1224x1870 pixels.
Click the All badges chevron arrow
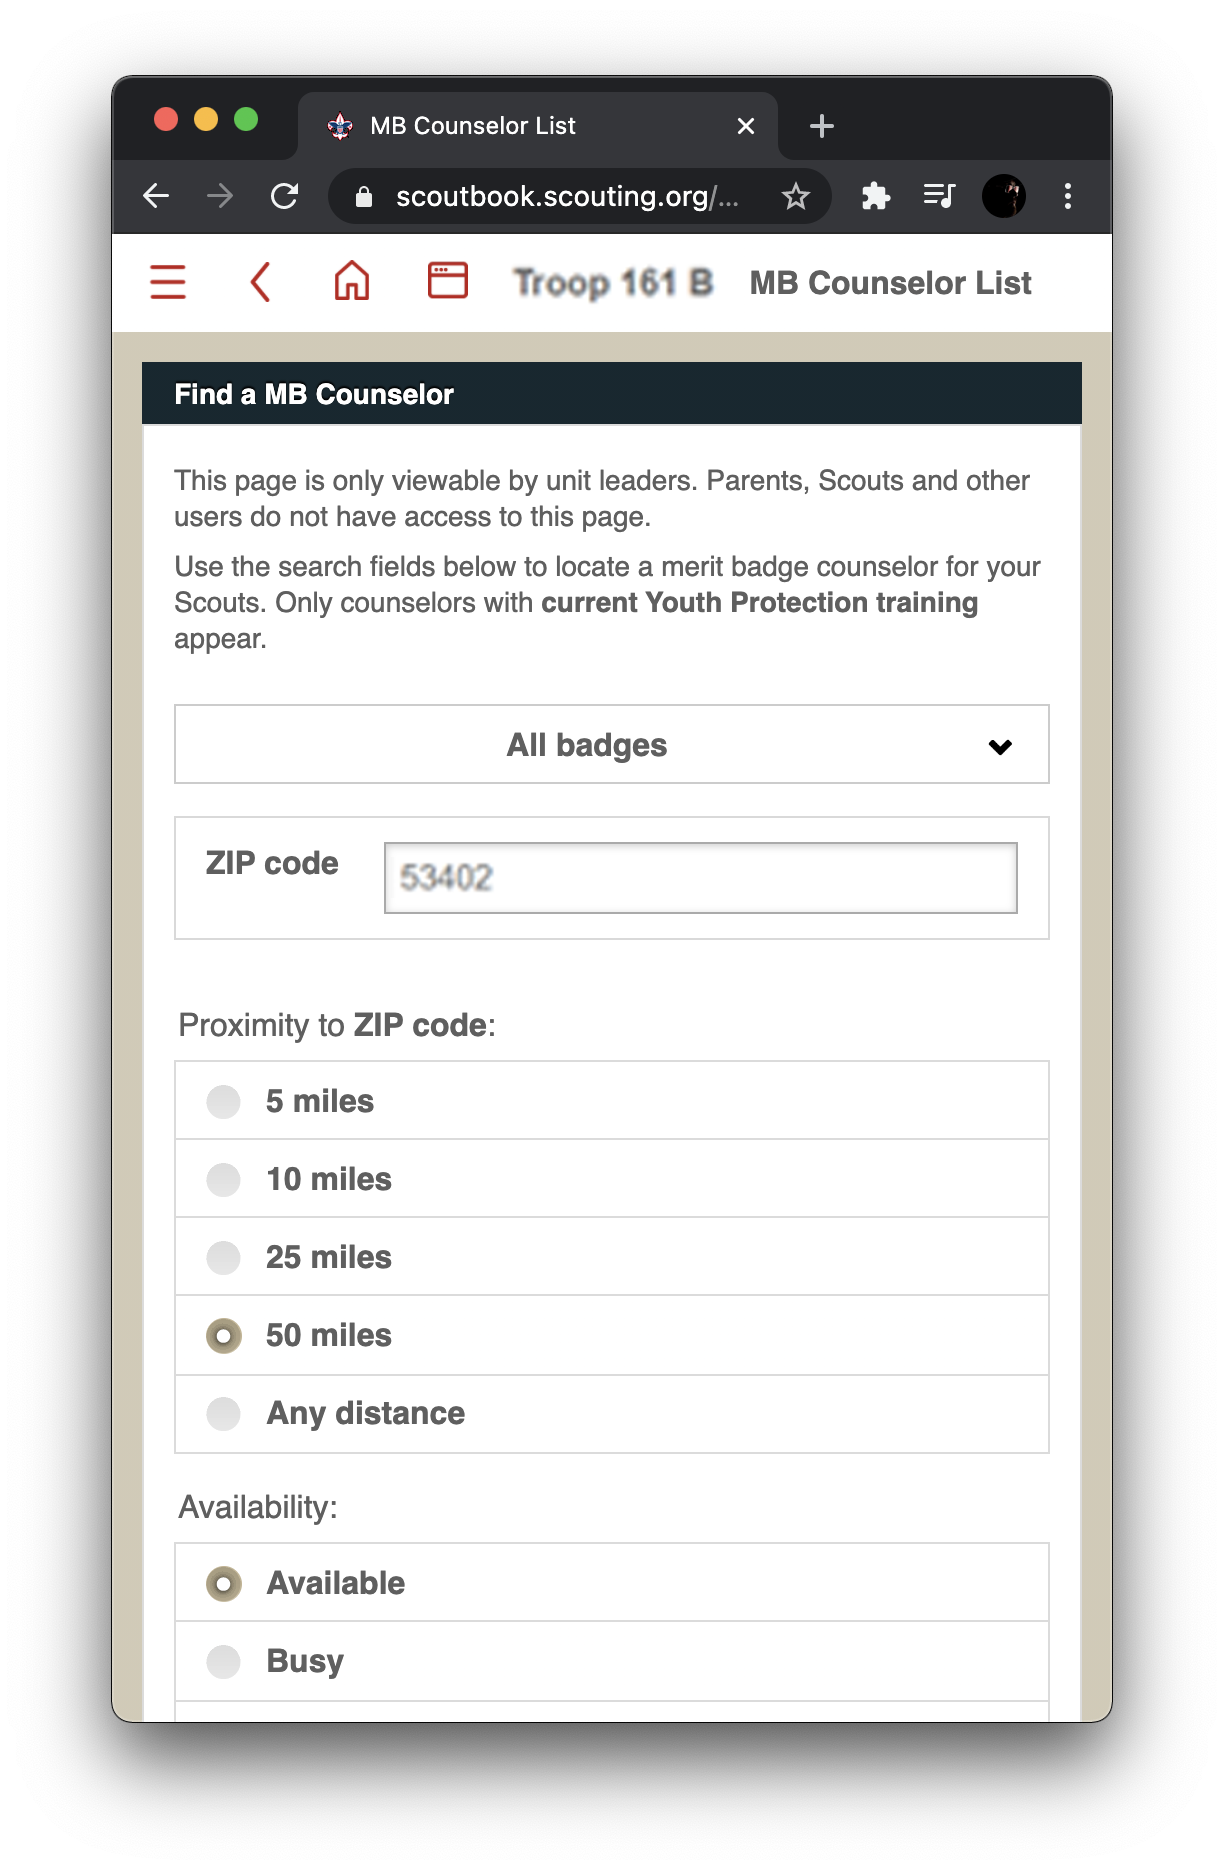click(x=1000, y=746)
